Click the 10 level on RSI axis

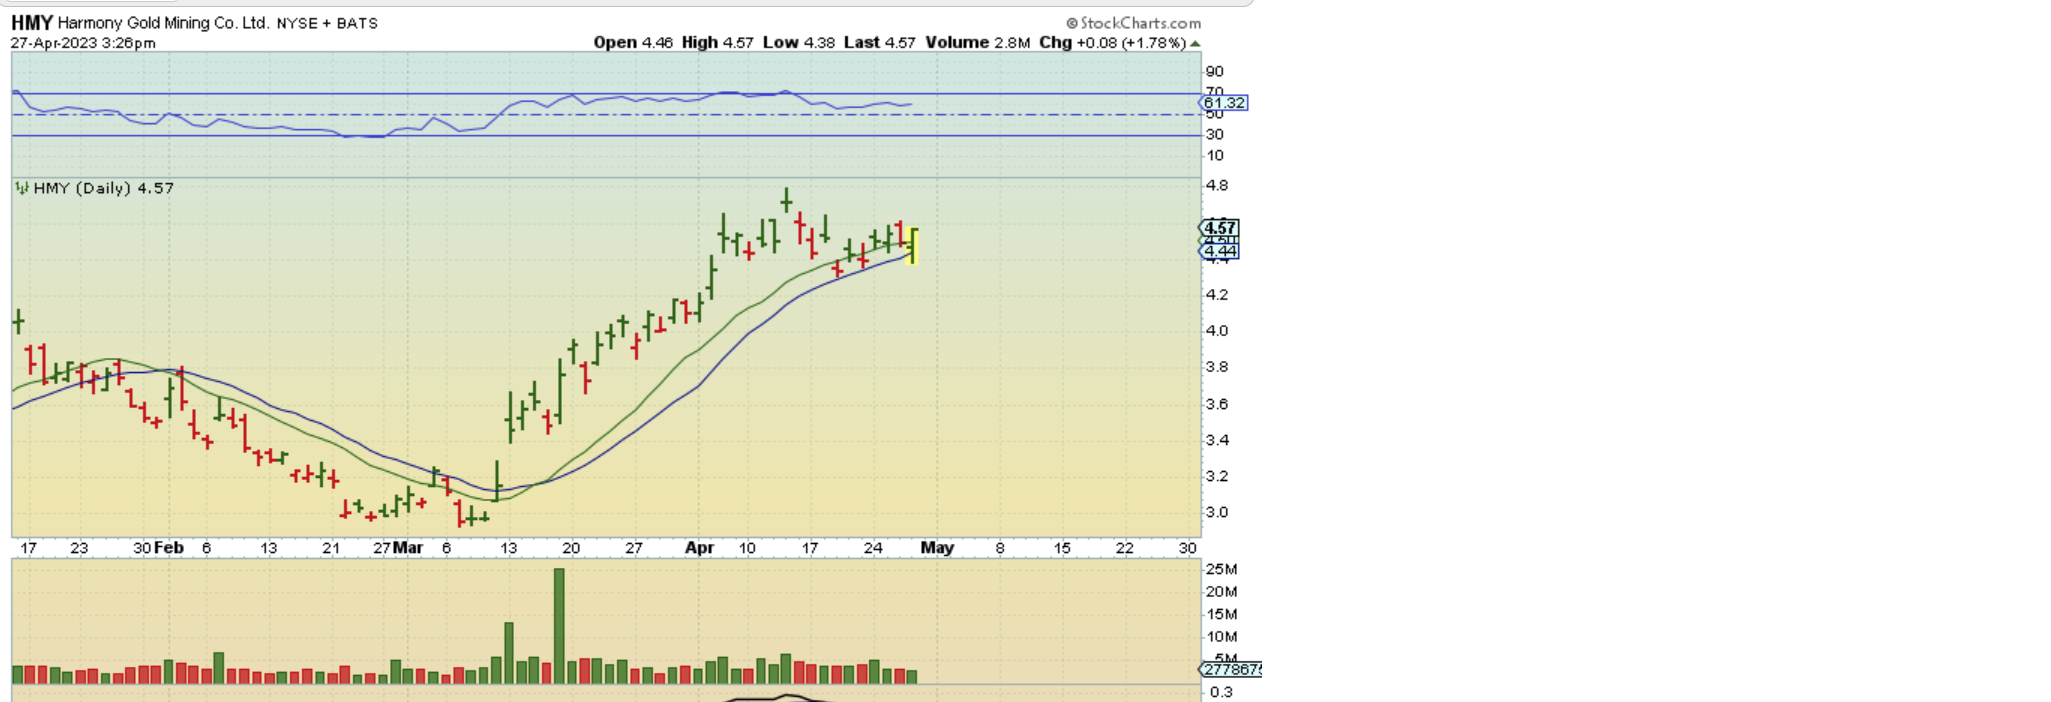(x=1214, y=155)
